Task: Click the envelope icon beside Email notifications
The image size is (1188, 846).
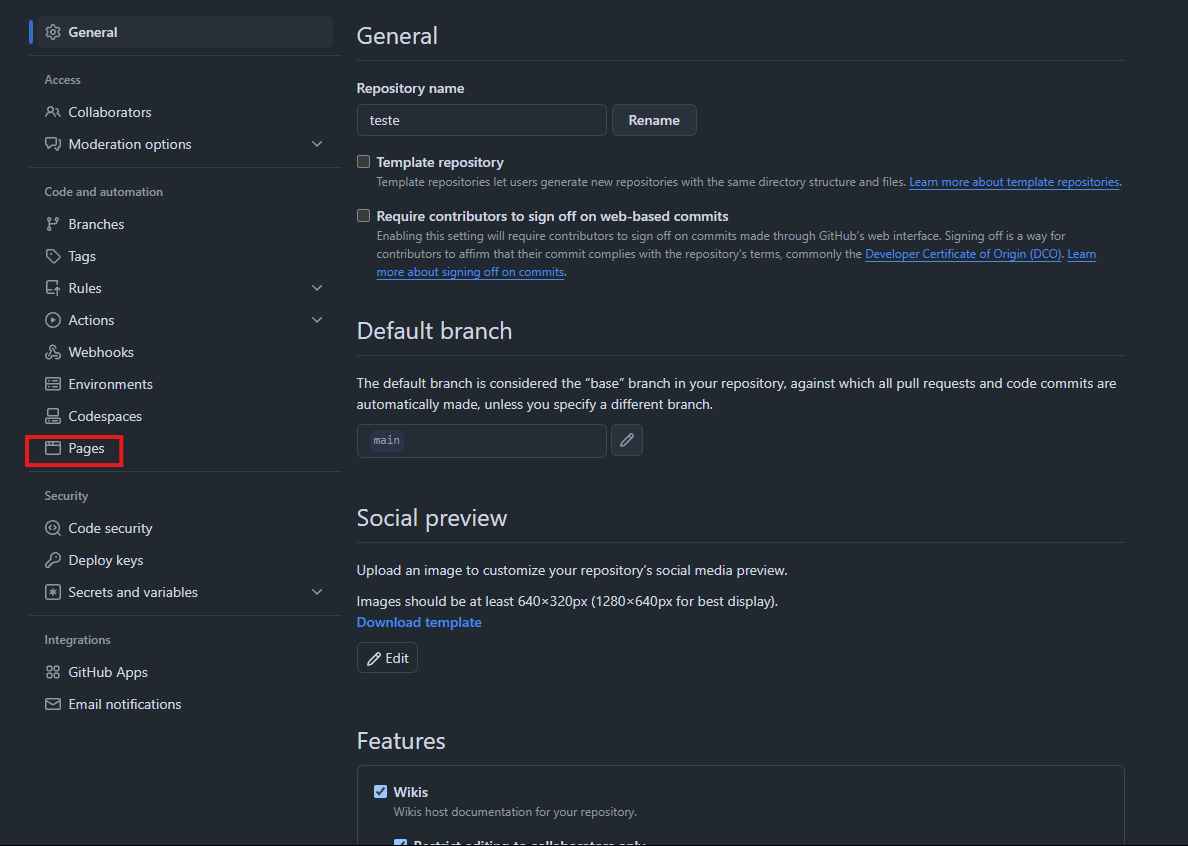Action: pyautogui.click(x=52, y=704)
